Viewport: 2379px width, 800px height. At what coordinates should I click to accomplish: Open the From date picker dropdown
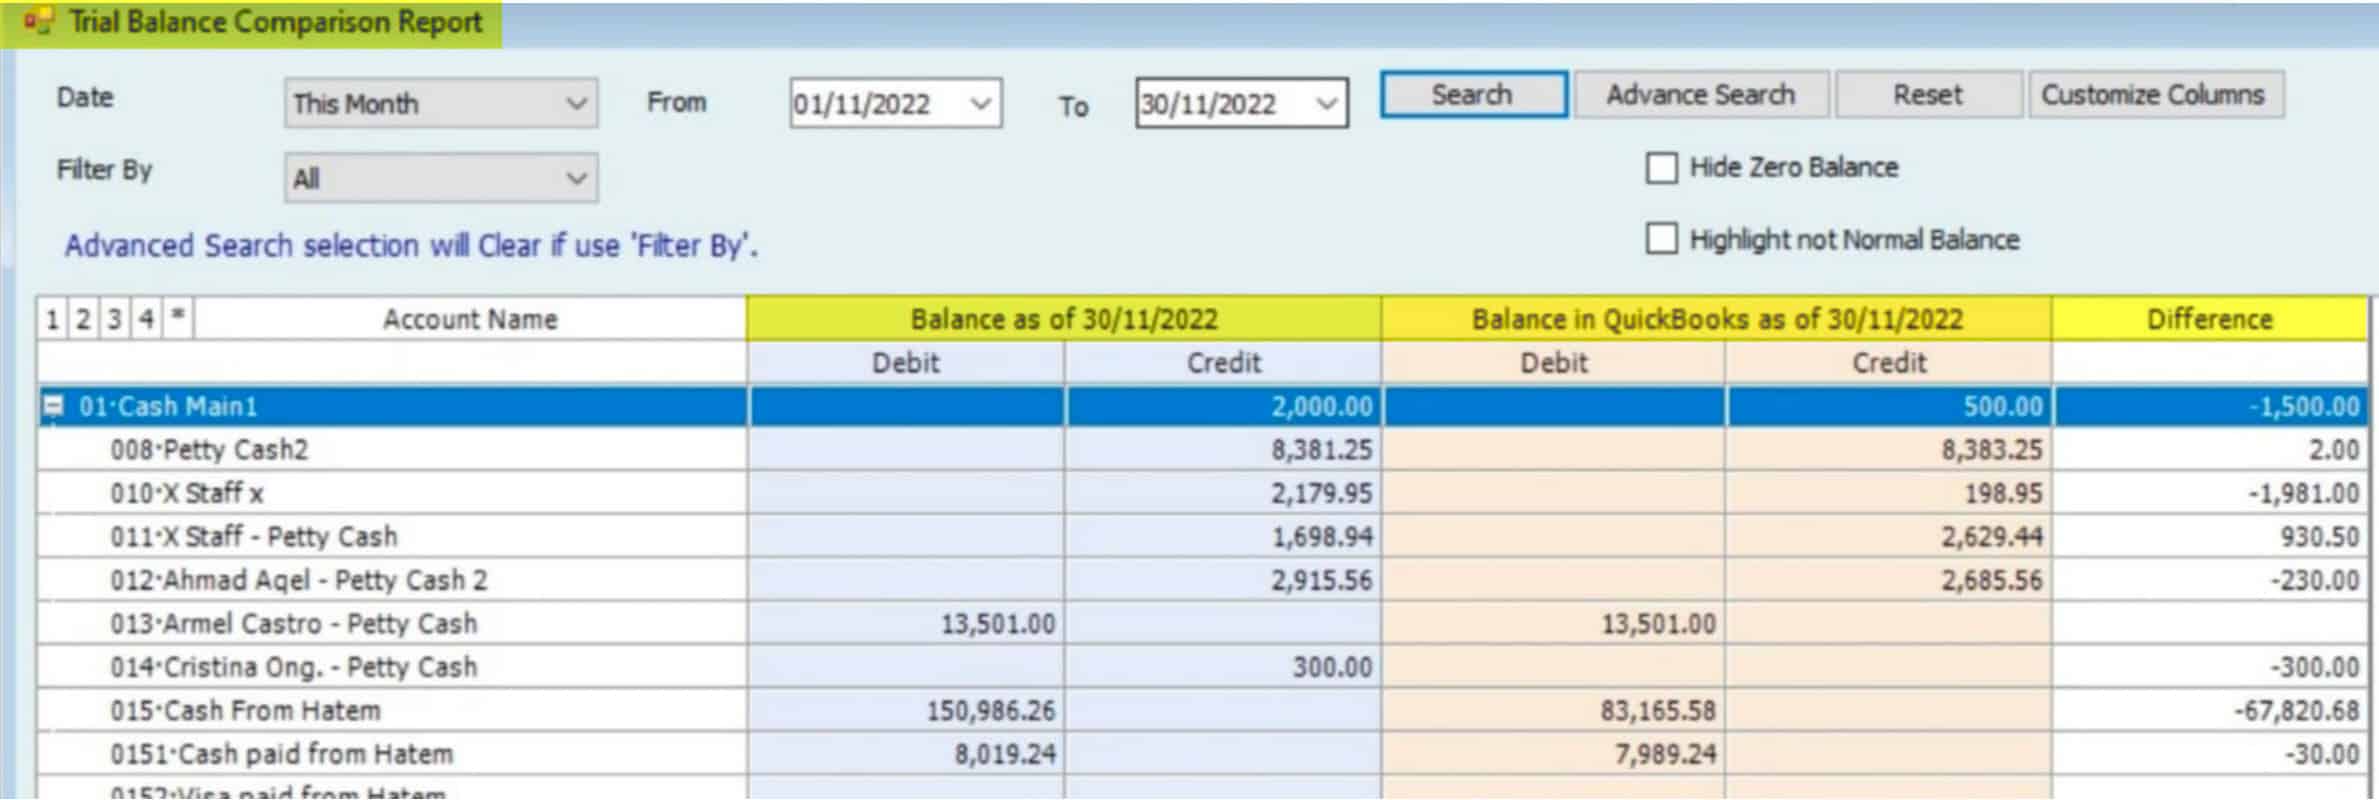click(980, 104)
